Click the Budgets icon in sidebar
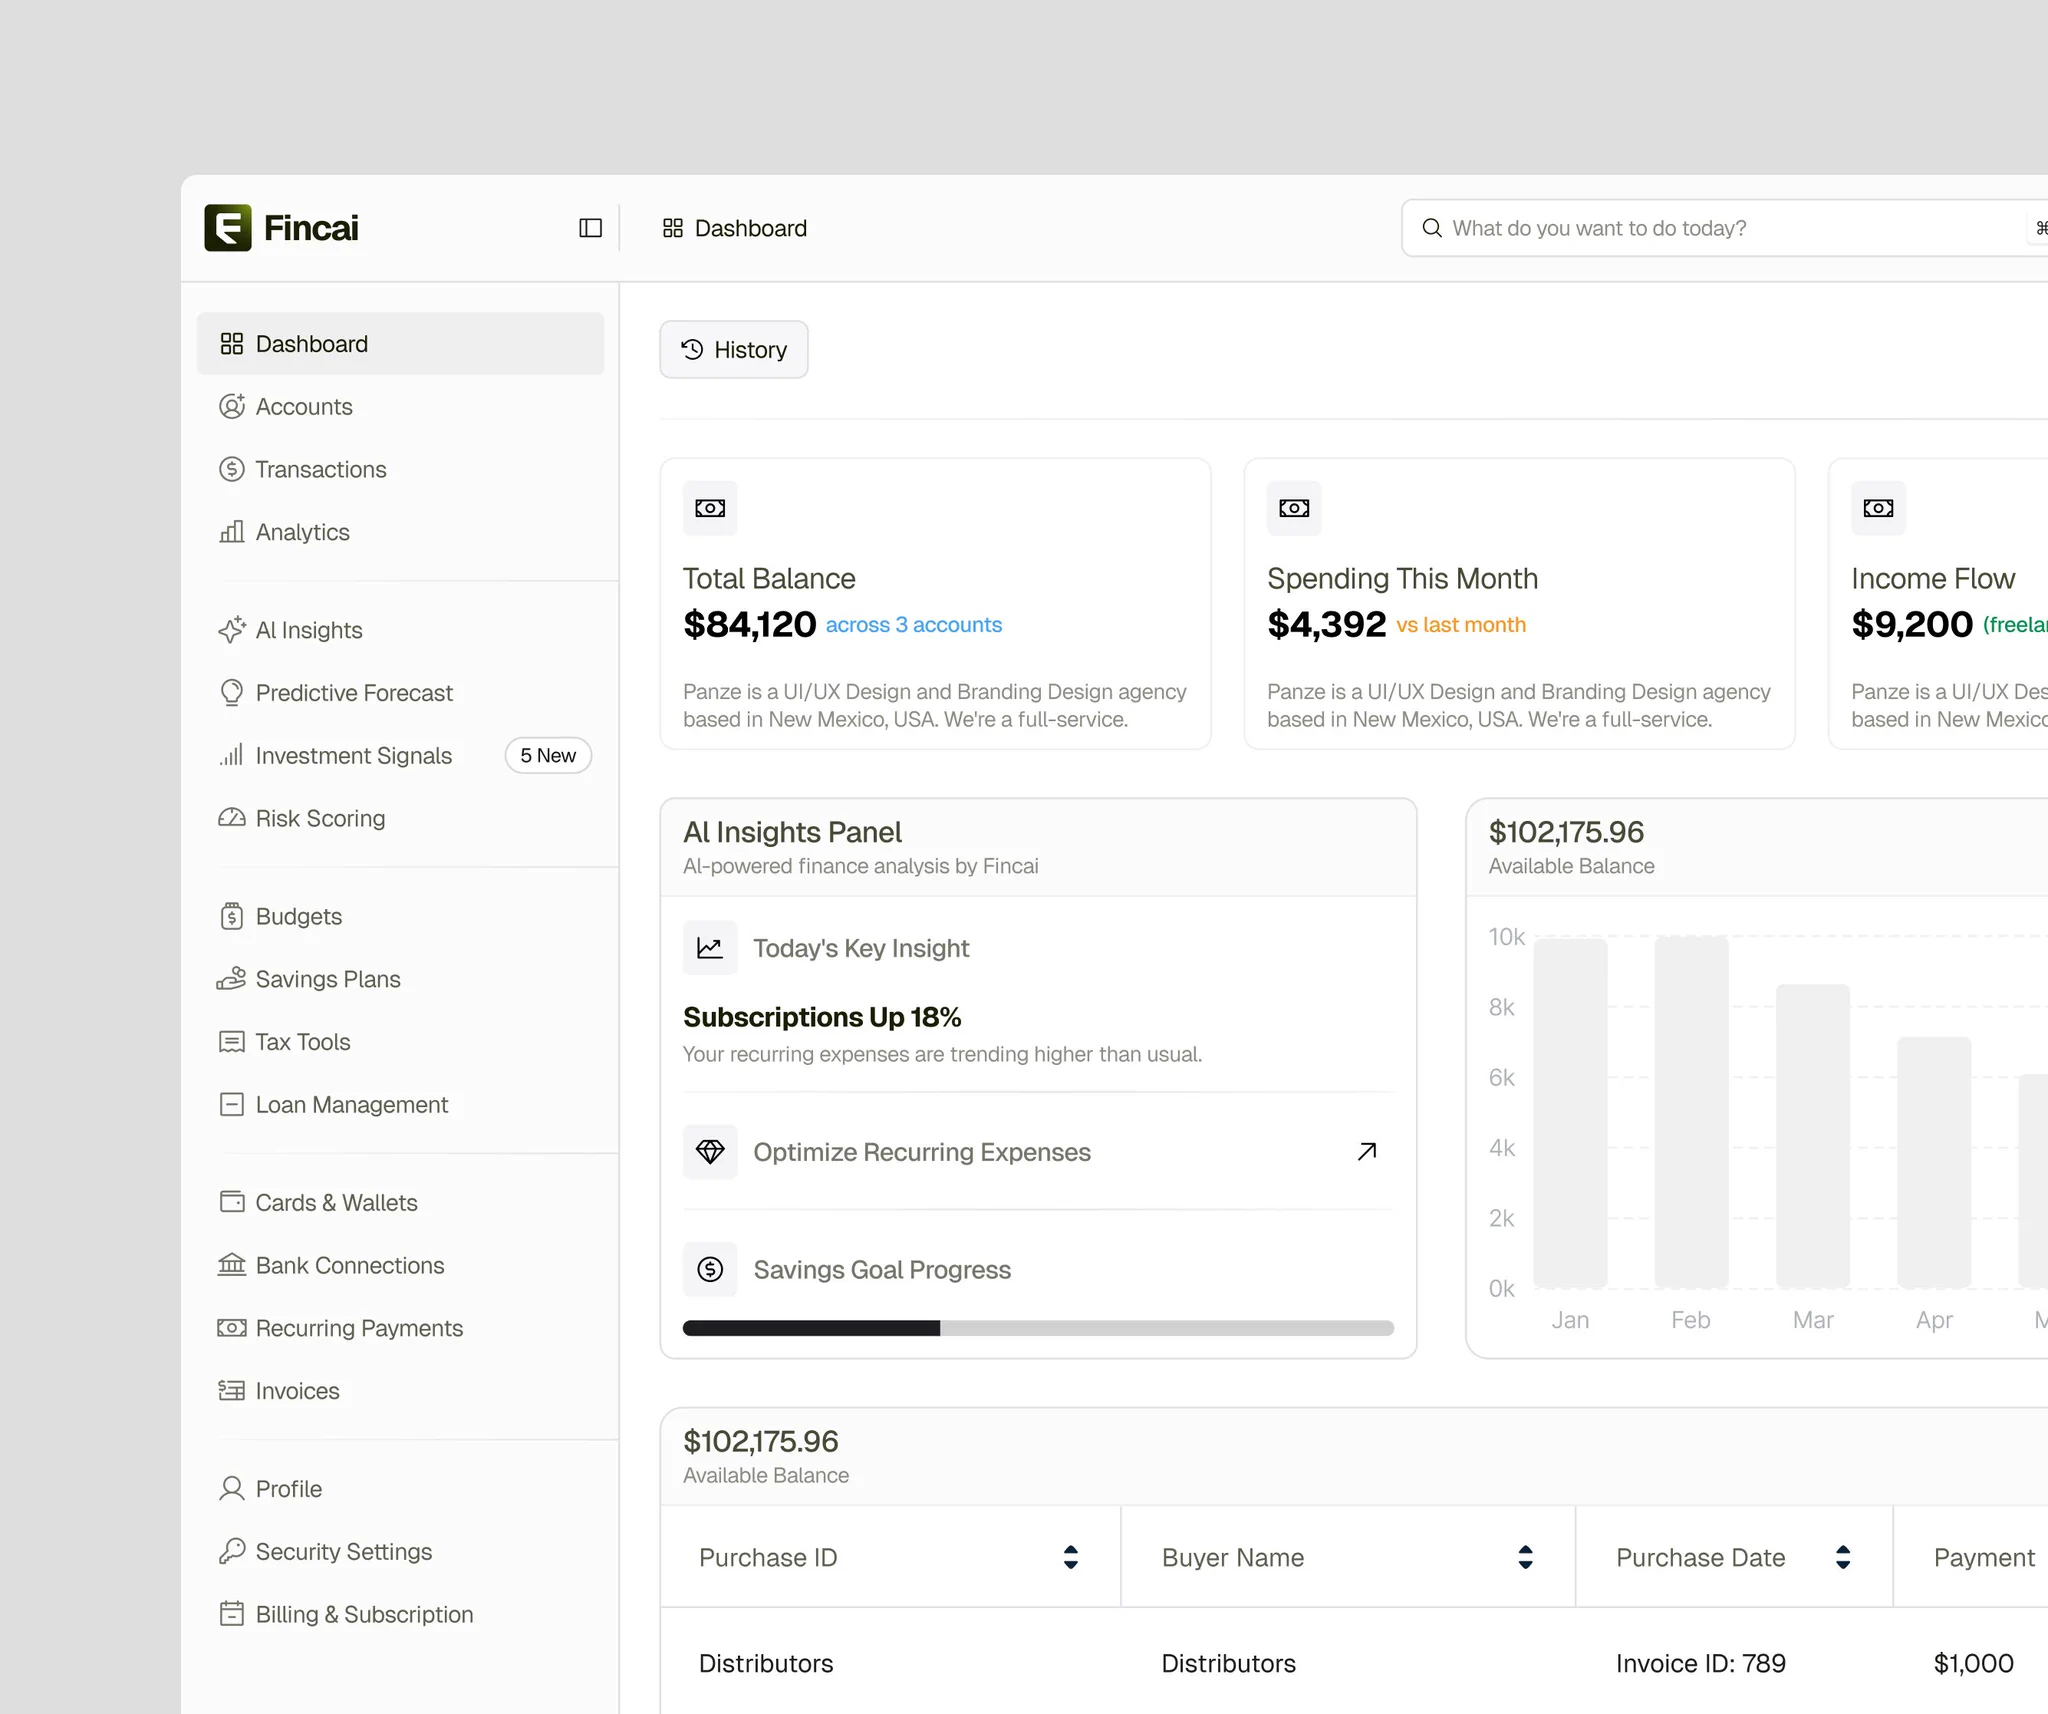Screen dimensions: 2048x1714 click(x=232, y=916)
